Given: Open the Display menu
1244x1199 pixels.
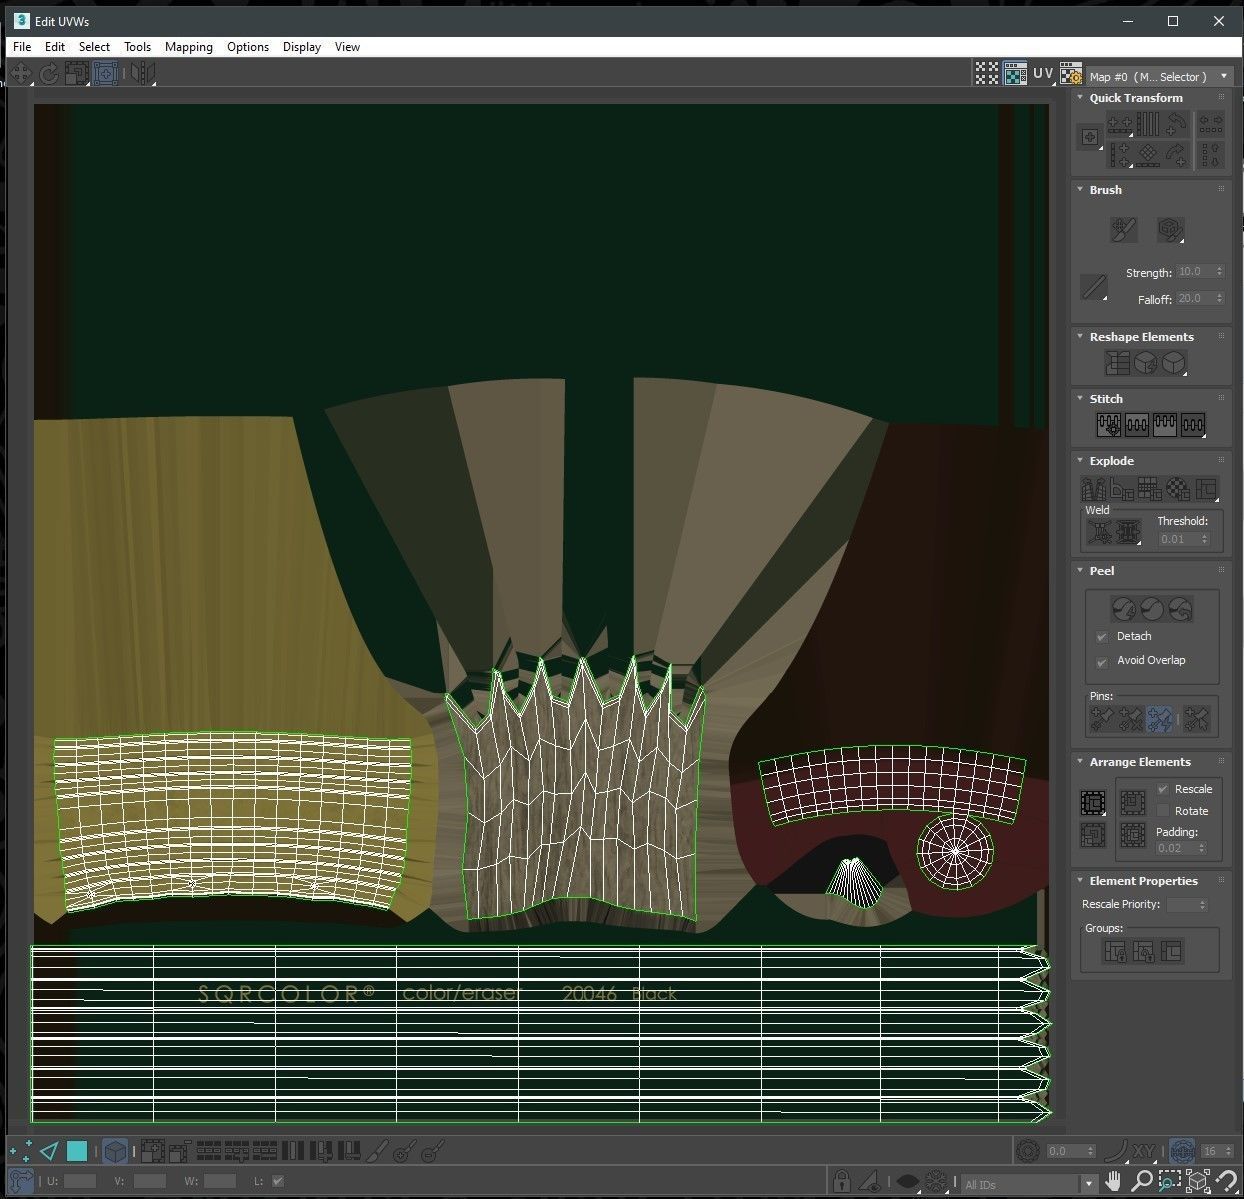Looking at the screenshot, I should point(302,47).
